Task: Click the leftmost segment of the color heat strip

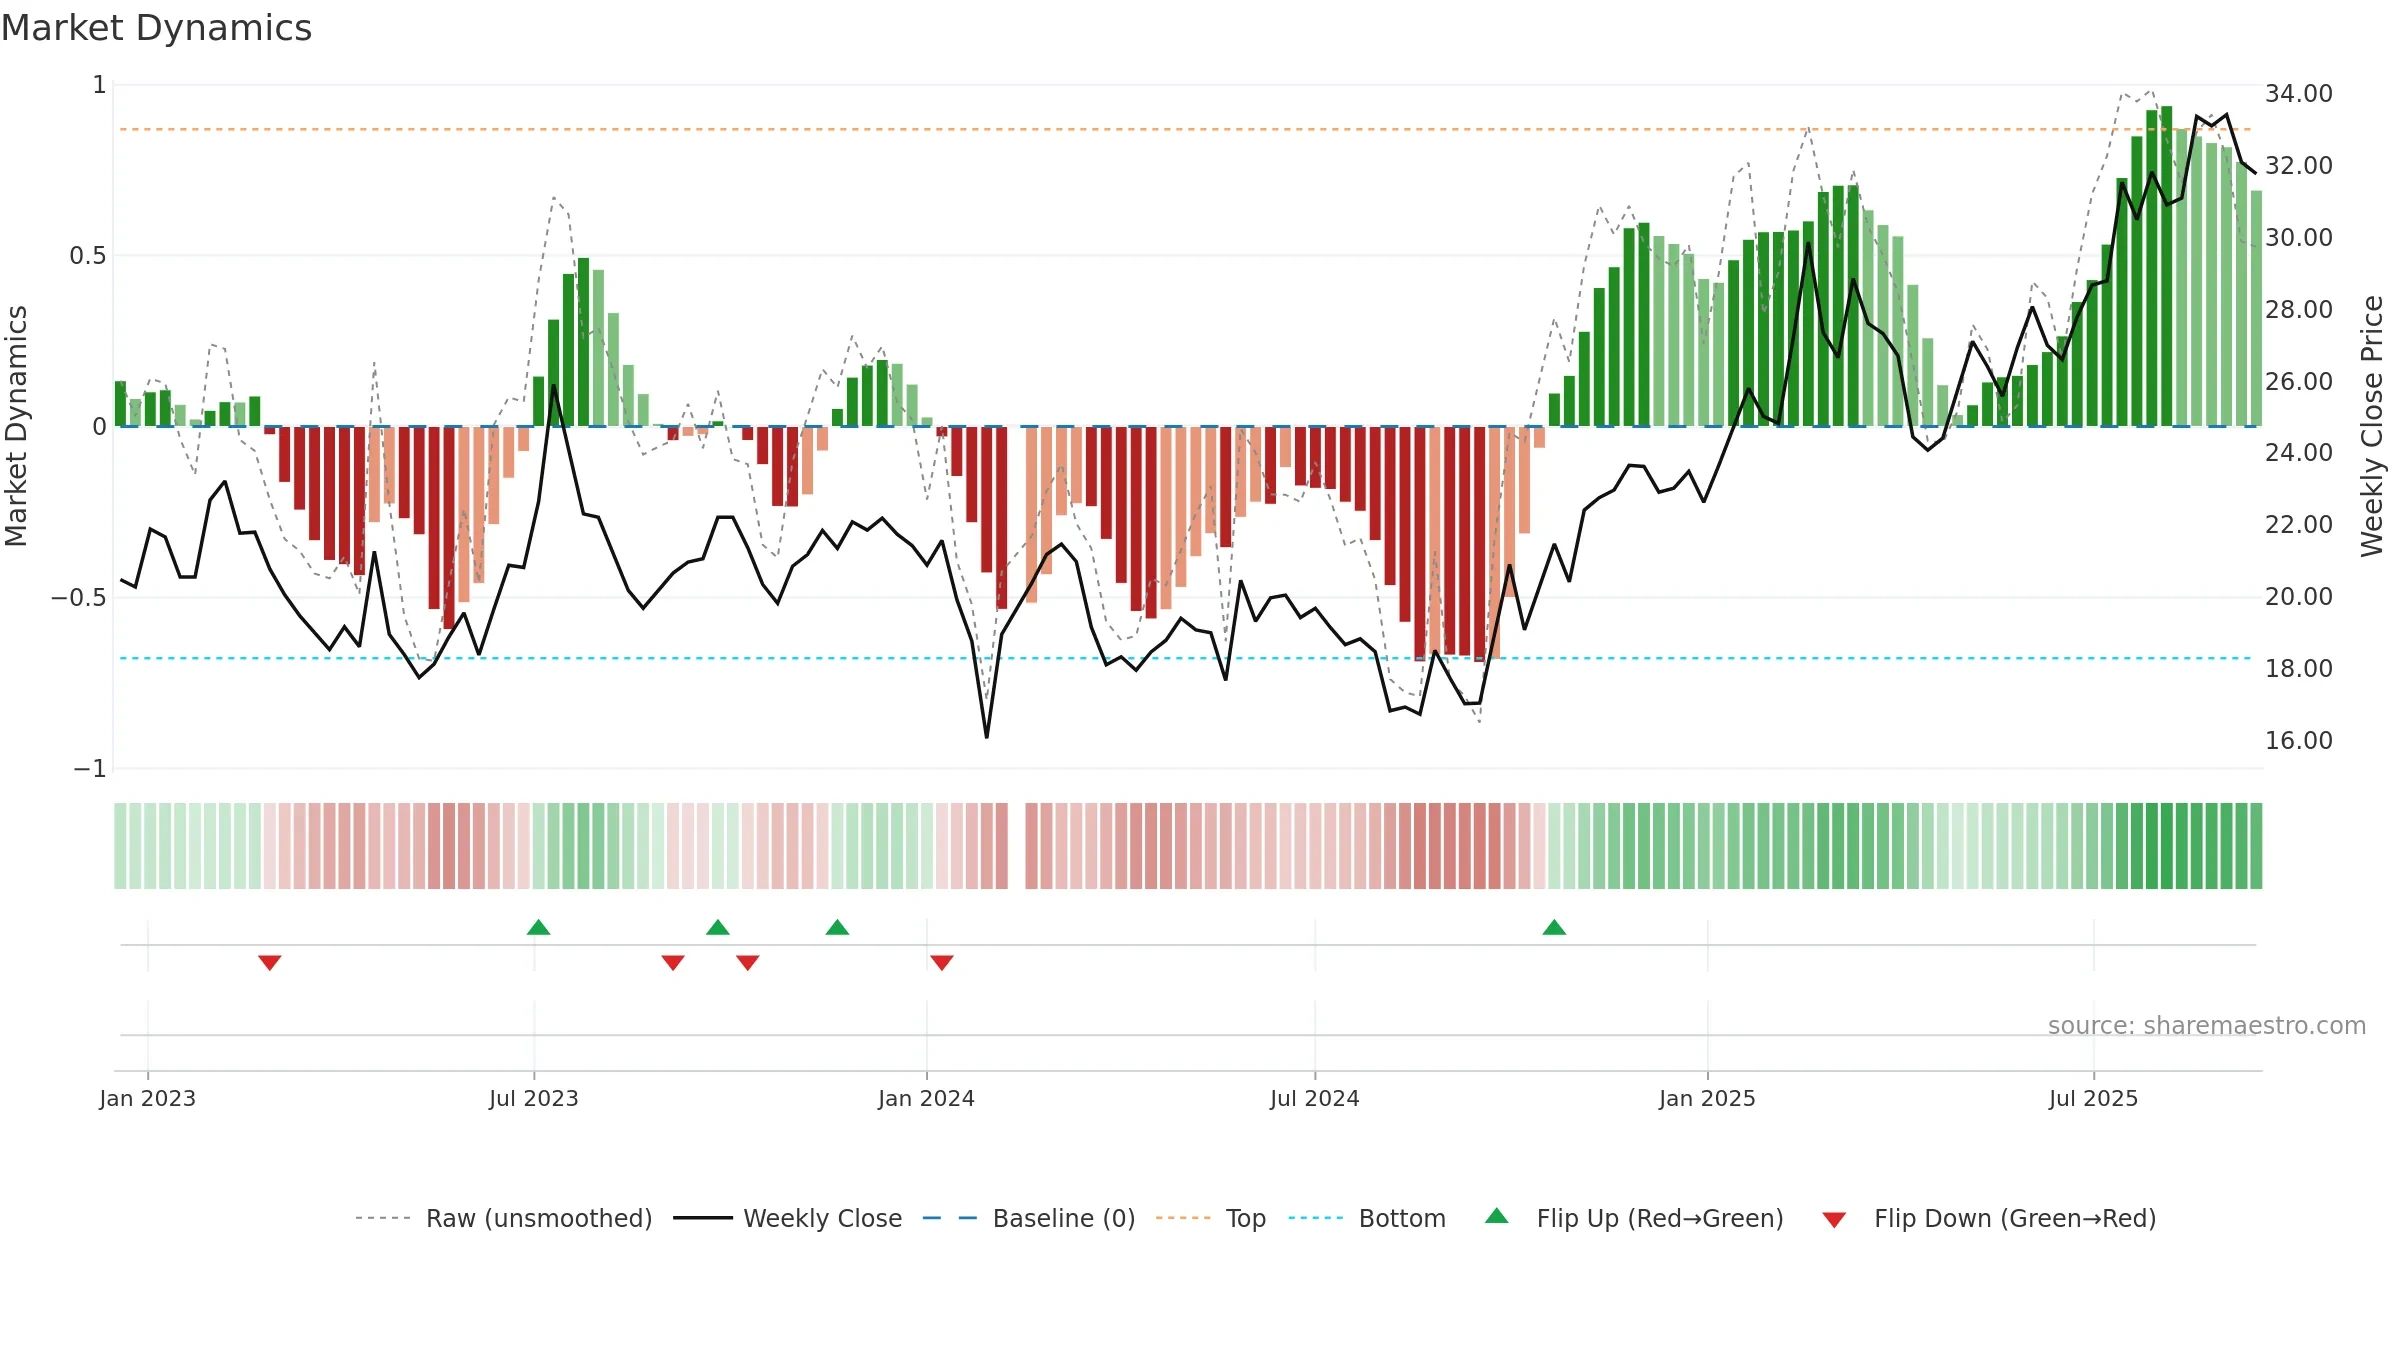Action: point(120,846)
